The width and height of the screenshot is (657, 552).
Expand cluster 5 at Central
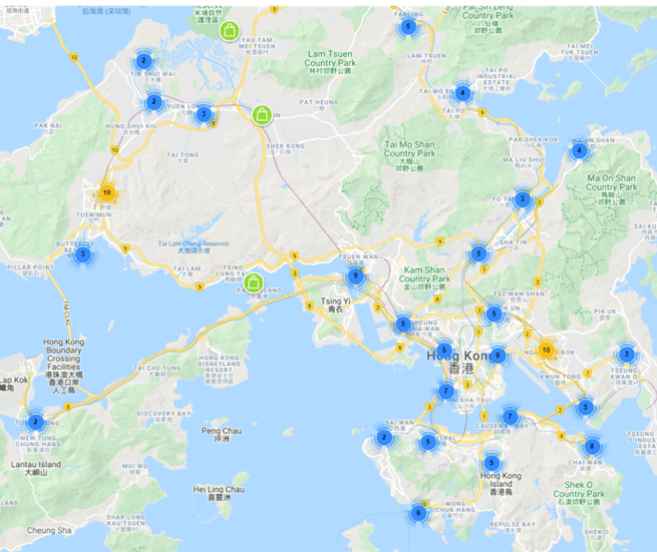click(428, 442)
